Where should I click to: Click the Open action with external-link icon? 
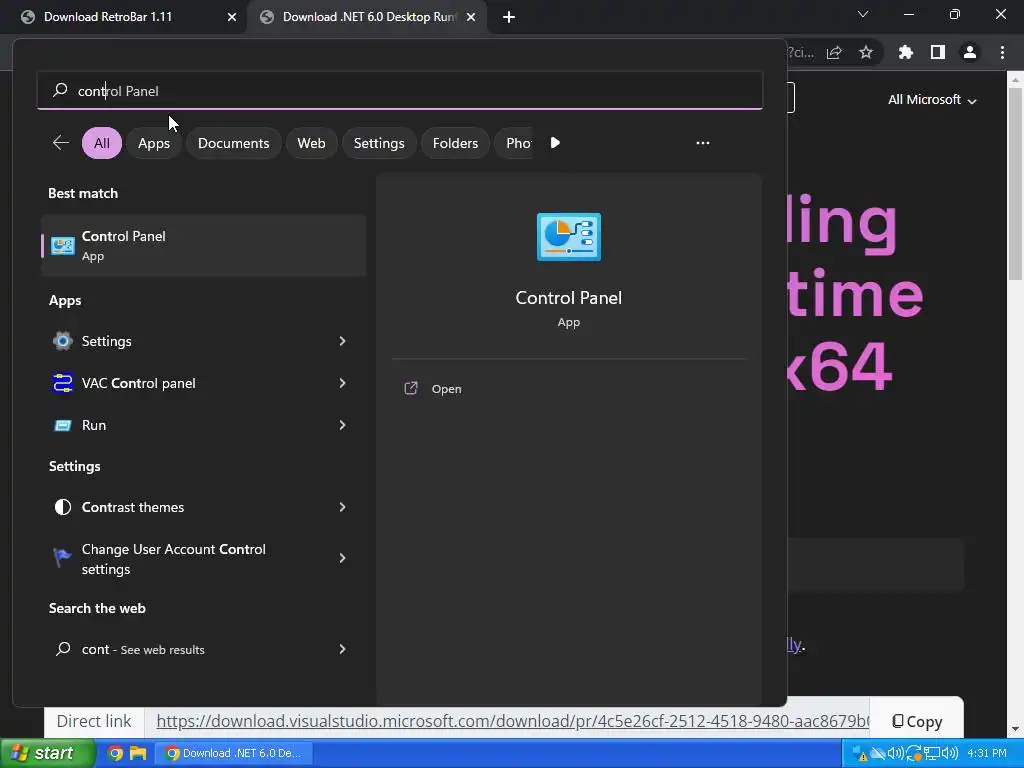coord(433,389)
